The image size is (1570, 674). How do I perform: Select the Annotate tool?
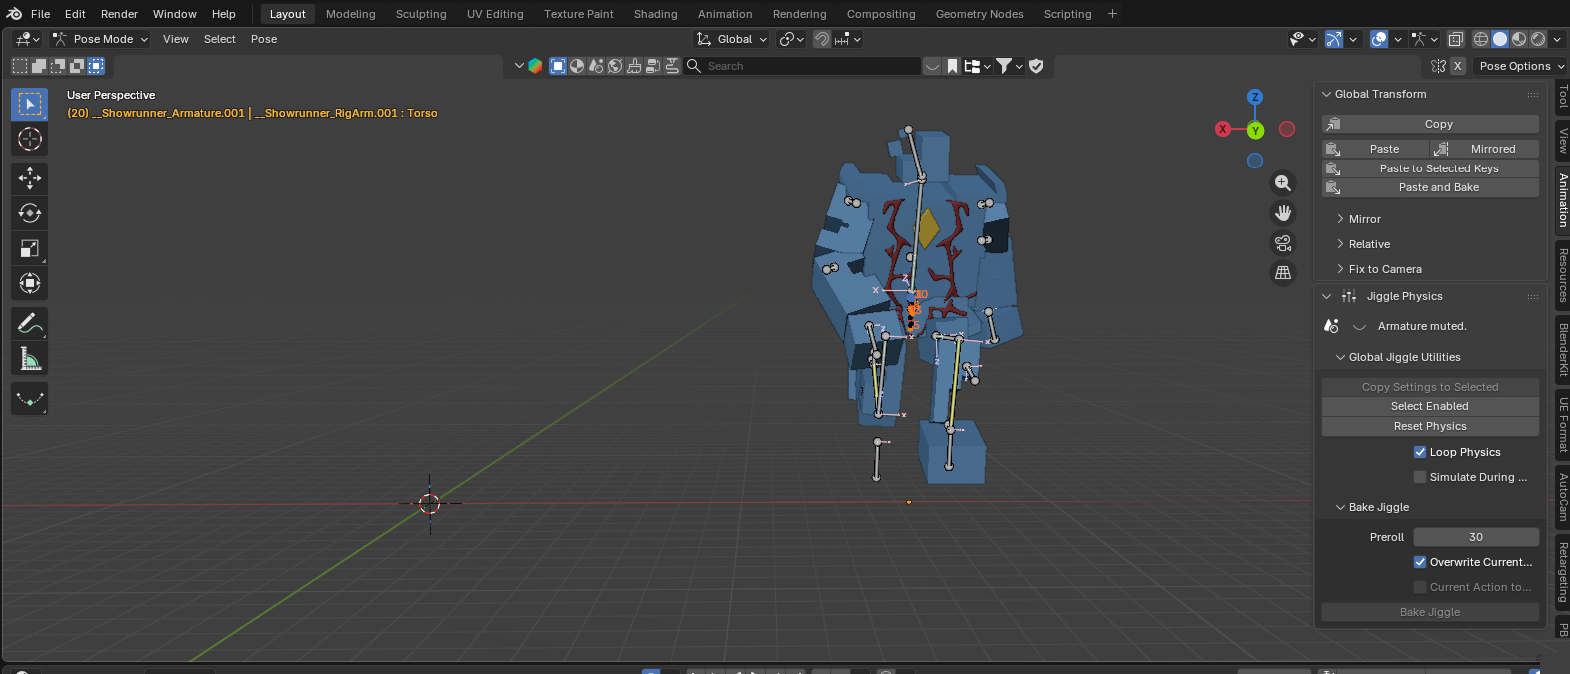[x=30, y=323]
